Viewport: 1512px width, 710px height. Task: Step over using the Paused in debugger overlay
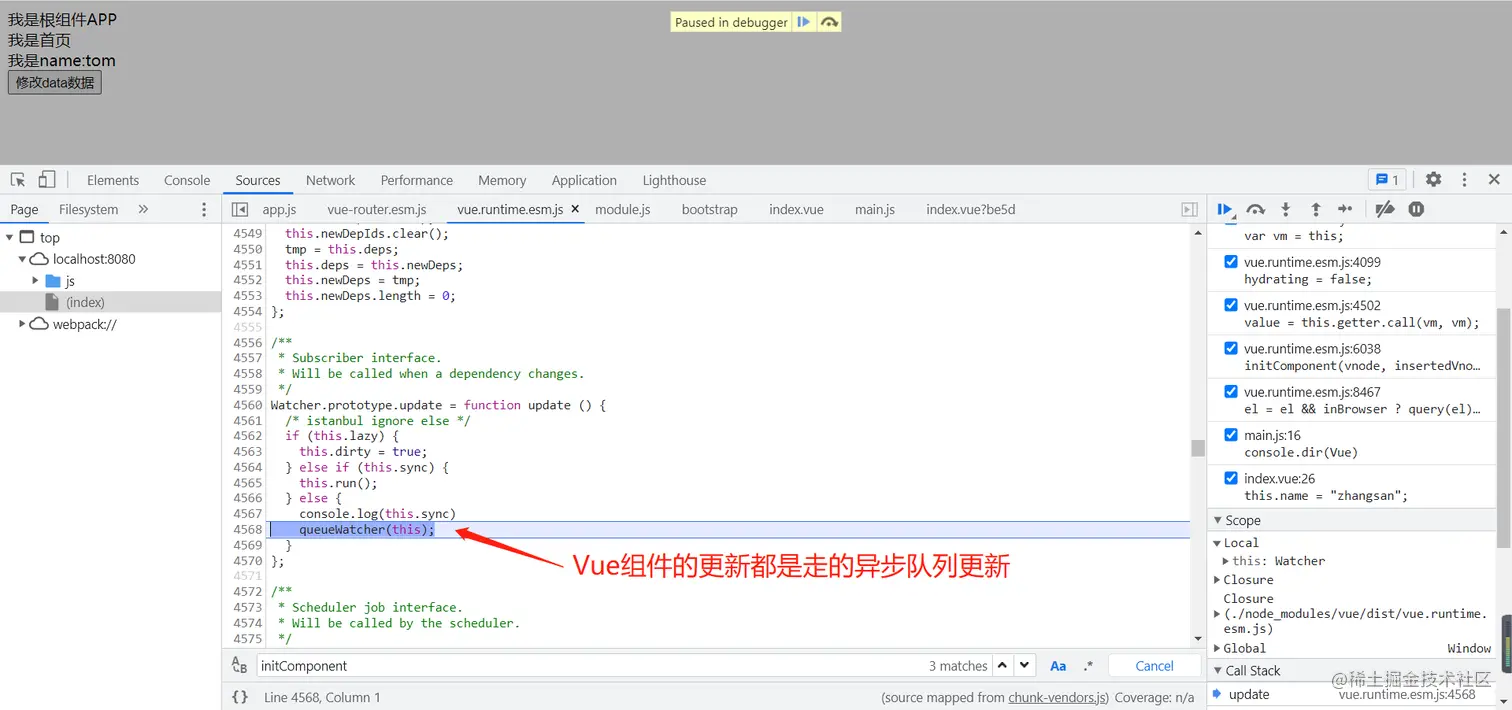pyautogui.click(x=829, y=22)
